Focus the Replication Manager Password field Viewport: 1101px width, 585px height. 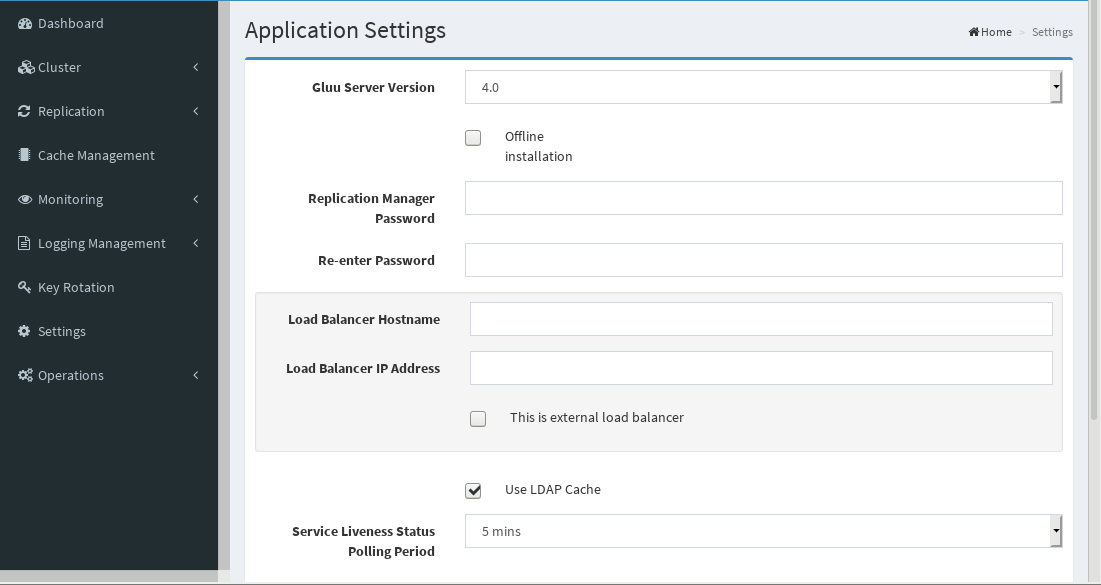763,198
